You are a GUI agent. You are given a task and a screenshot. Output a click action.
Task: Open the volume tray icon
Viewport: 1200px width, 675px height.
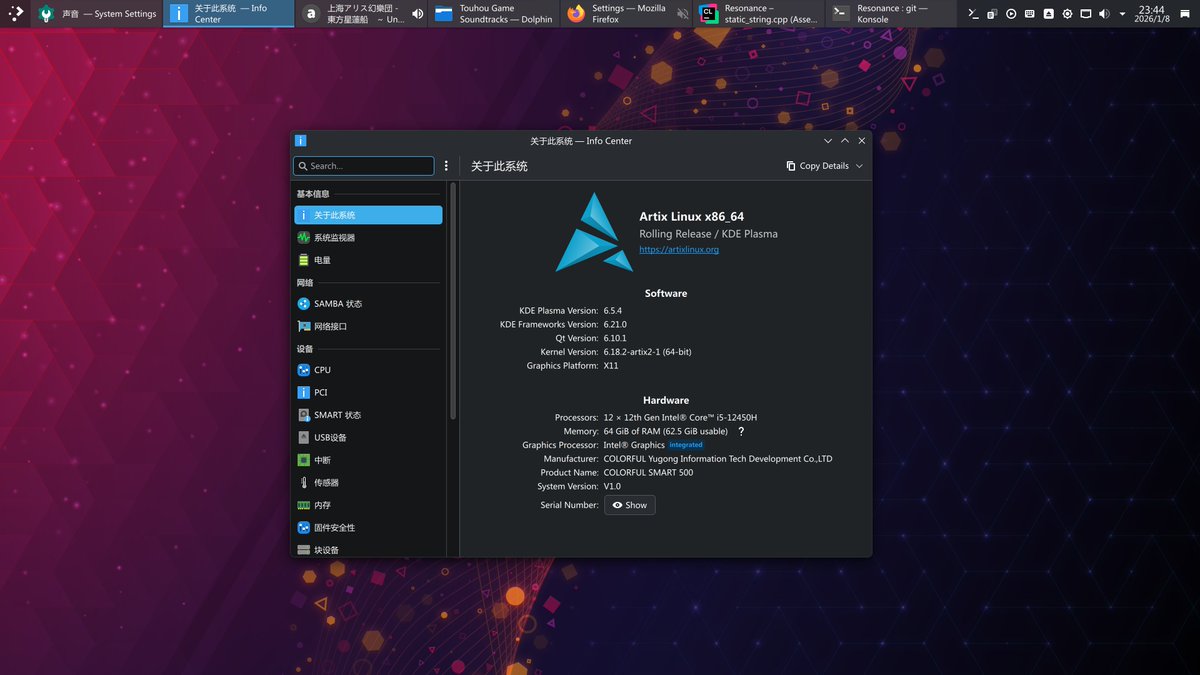1104,14
